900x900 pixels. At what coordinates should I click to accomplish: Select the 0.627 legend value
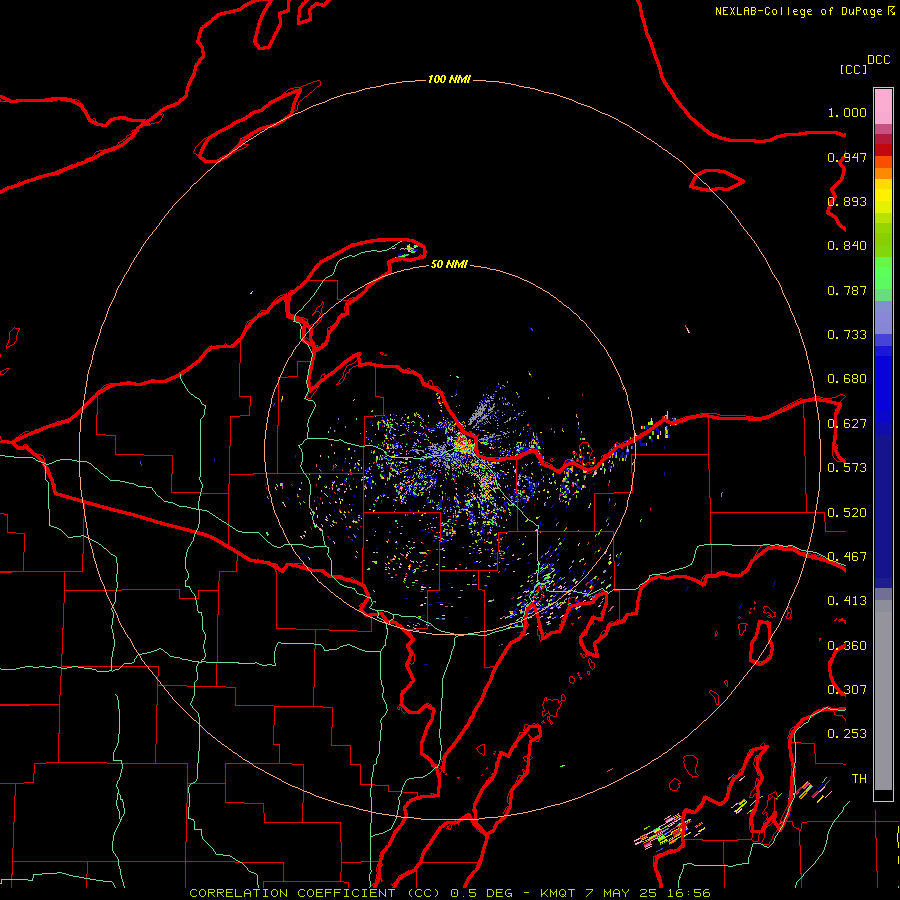click(847, 424)
